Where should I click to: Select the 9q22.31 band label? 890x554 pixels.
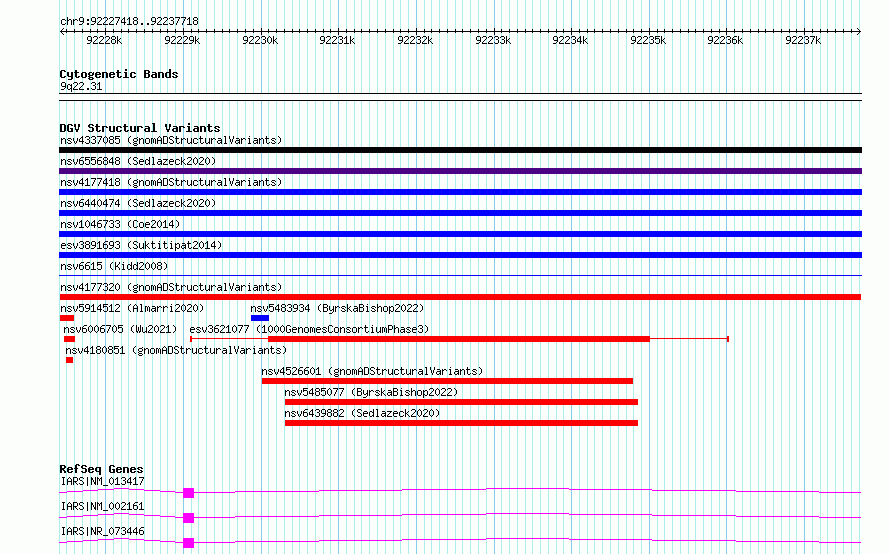pyautogui.click(x=81, y=86)
